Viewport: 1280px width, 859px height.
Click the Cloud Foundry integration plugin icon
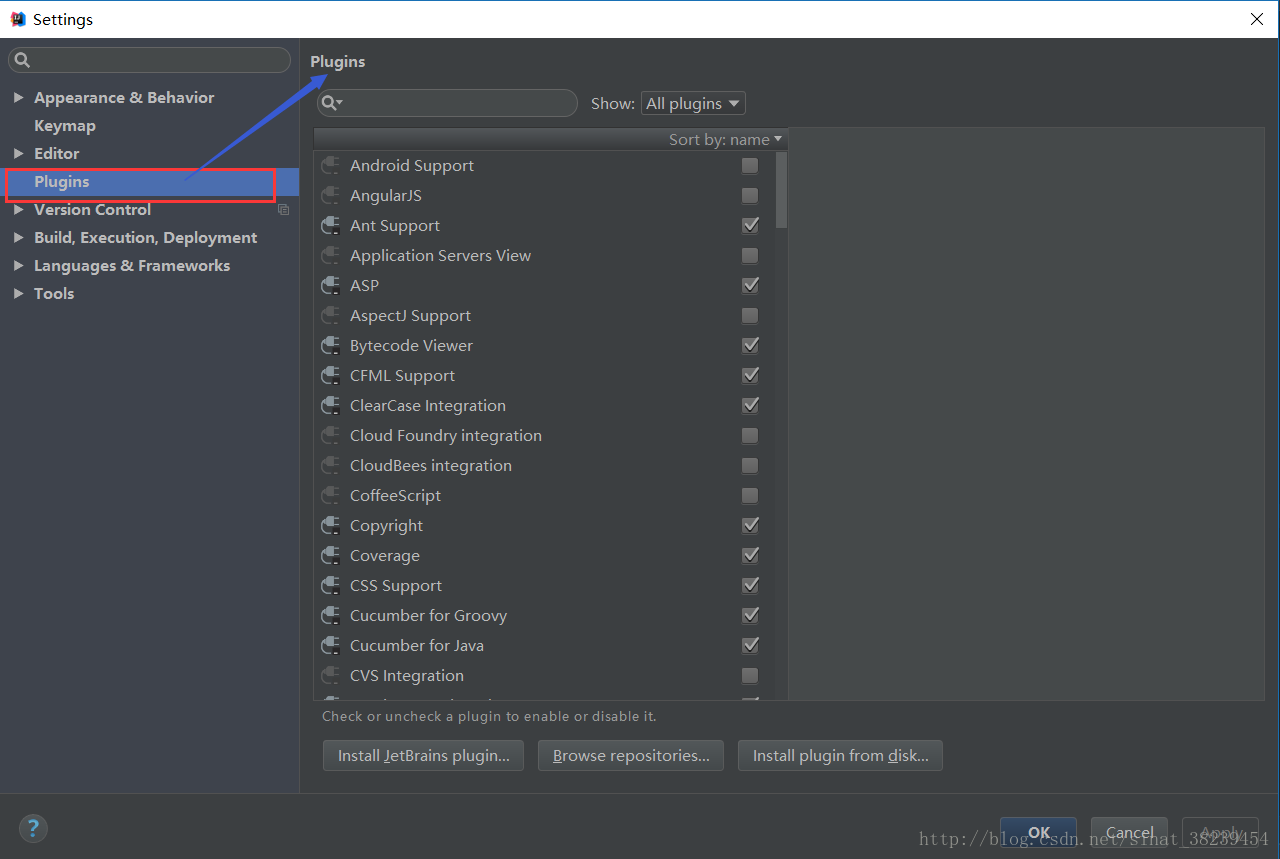pyautogui.click(x=330, y=436)
